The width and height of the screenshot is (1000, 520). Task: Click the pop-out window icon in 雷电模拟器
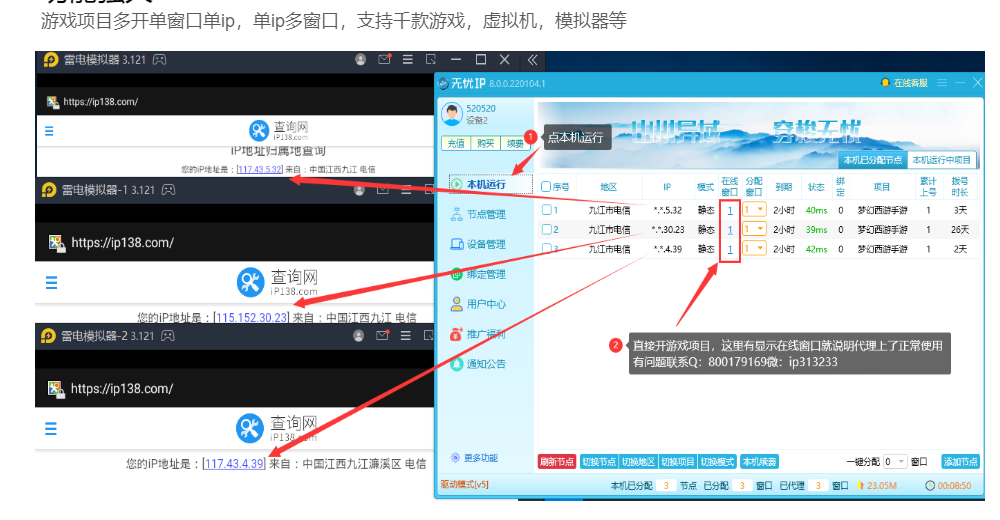point(431,59)
